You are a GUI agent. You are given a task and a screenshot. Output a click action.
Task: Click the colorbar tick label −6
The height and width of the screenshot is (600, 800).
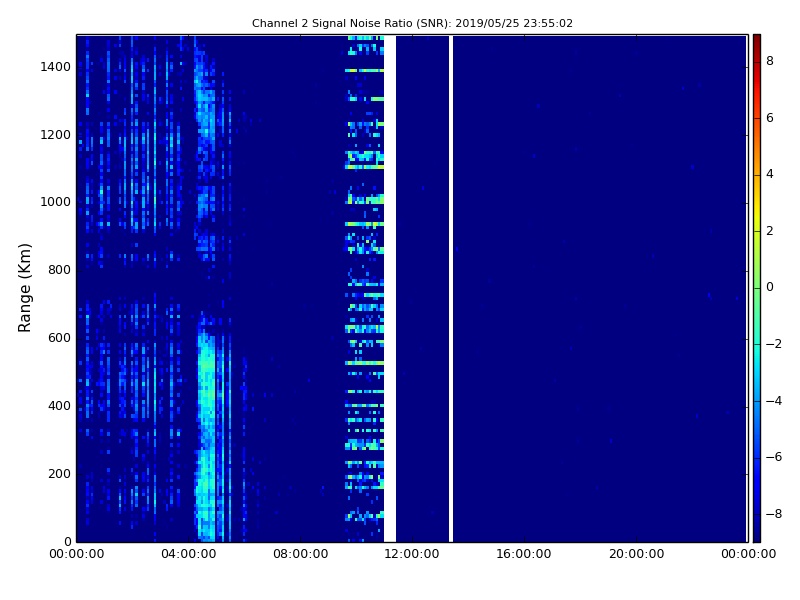[773, 457]
